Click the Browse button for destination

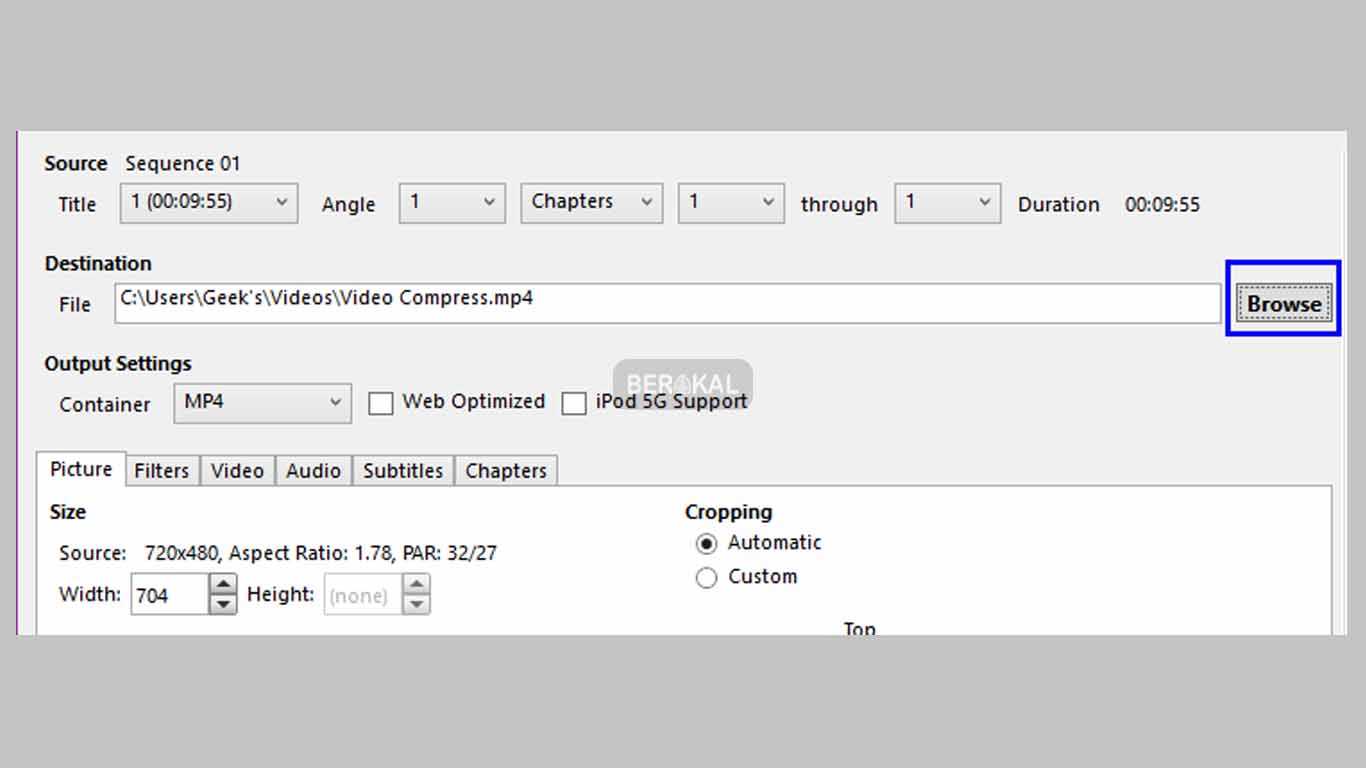(x=1283, y=304)
